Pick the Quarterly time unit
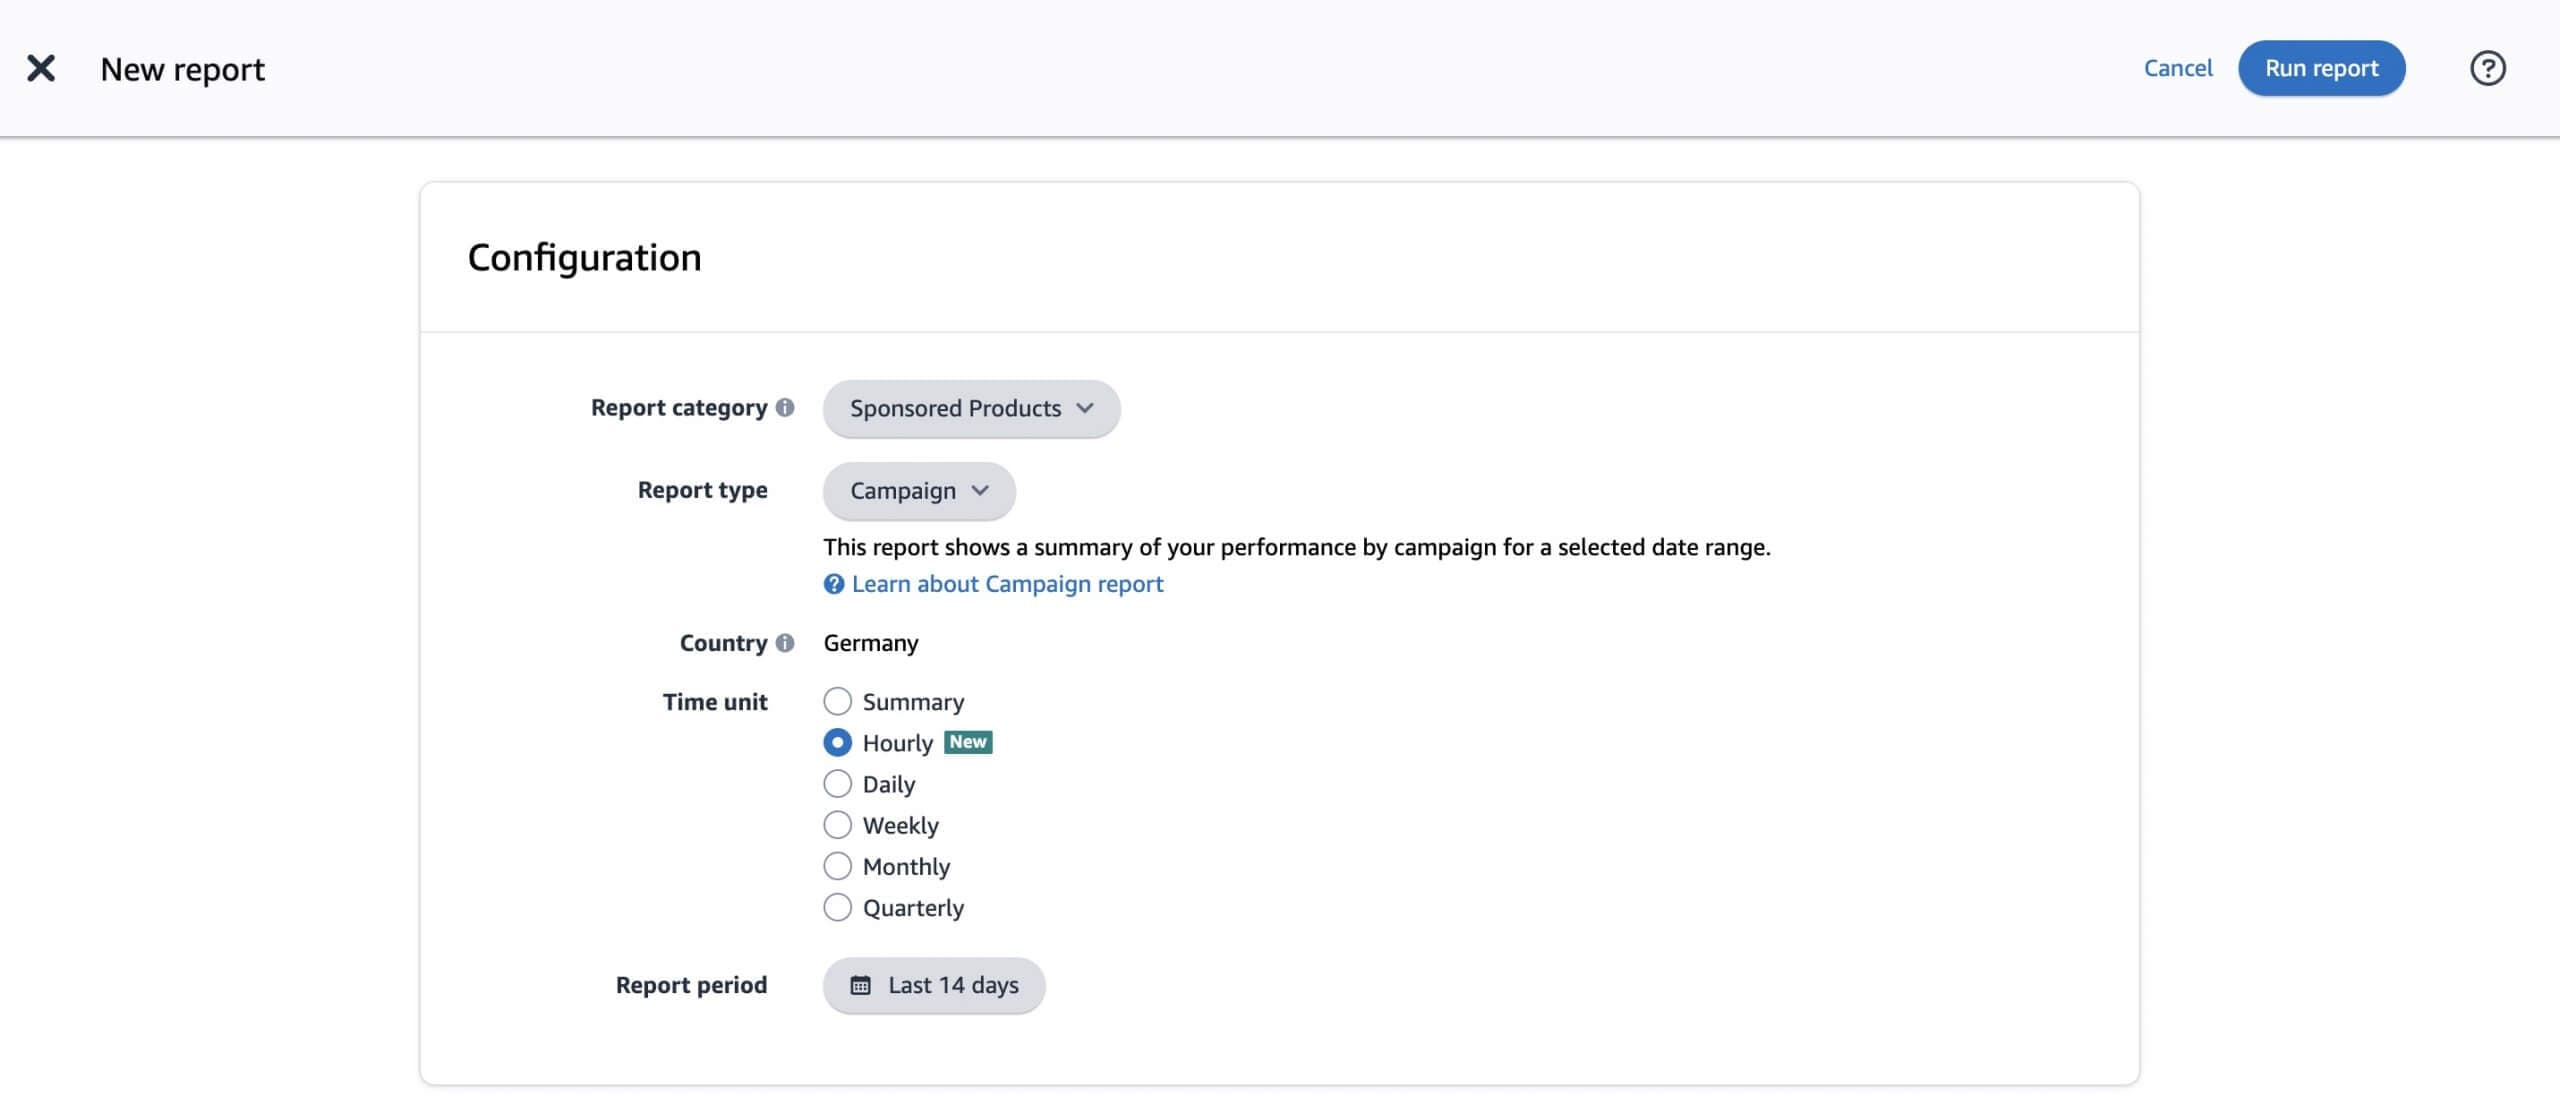This screenshot has height=1114, width=2560. coord(837,907)
